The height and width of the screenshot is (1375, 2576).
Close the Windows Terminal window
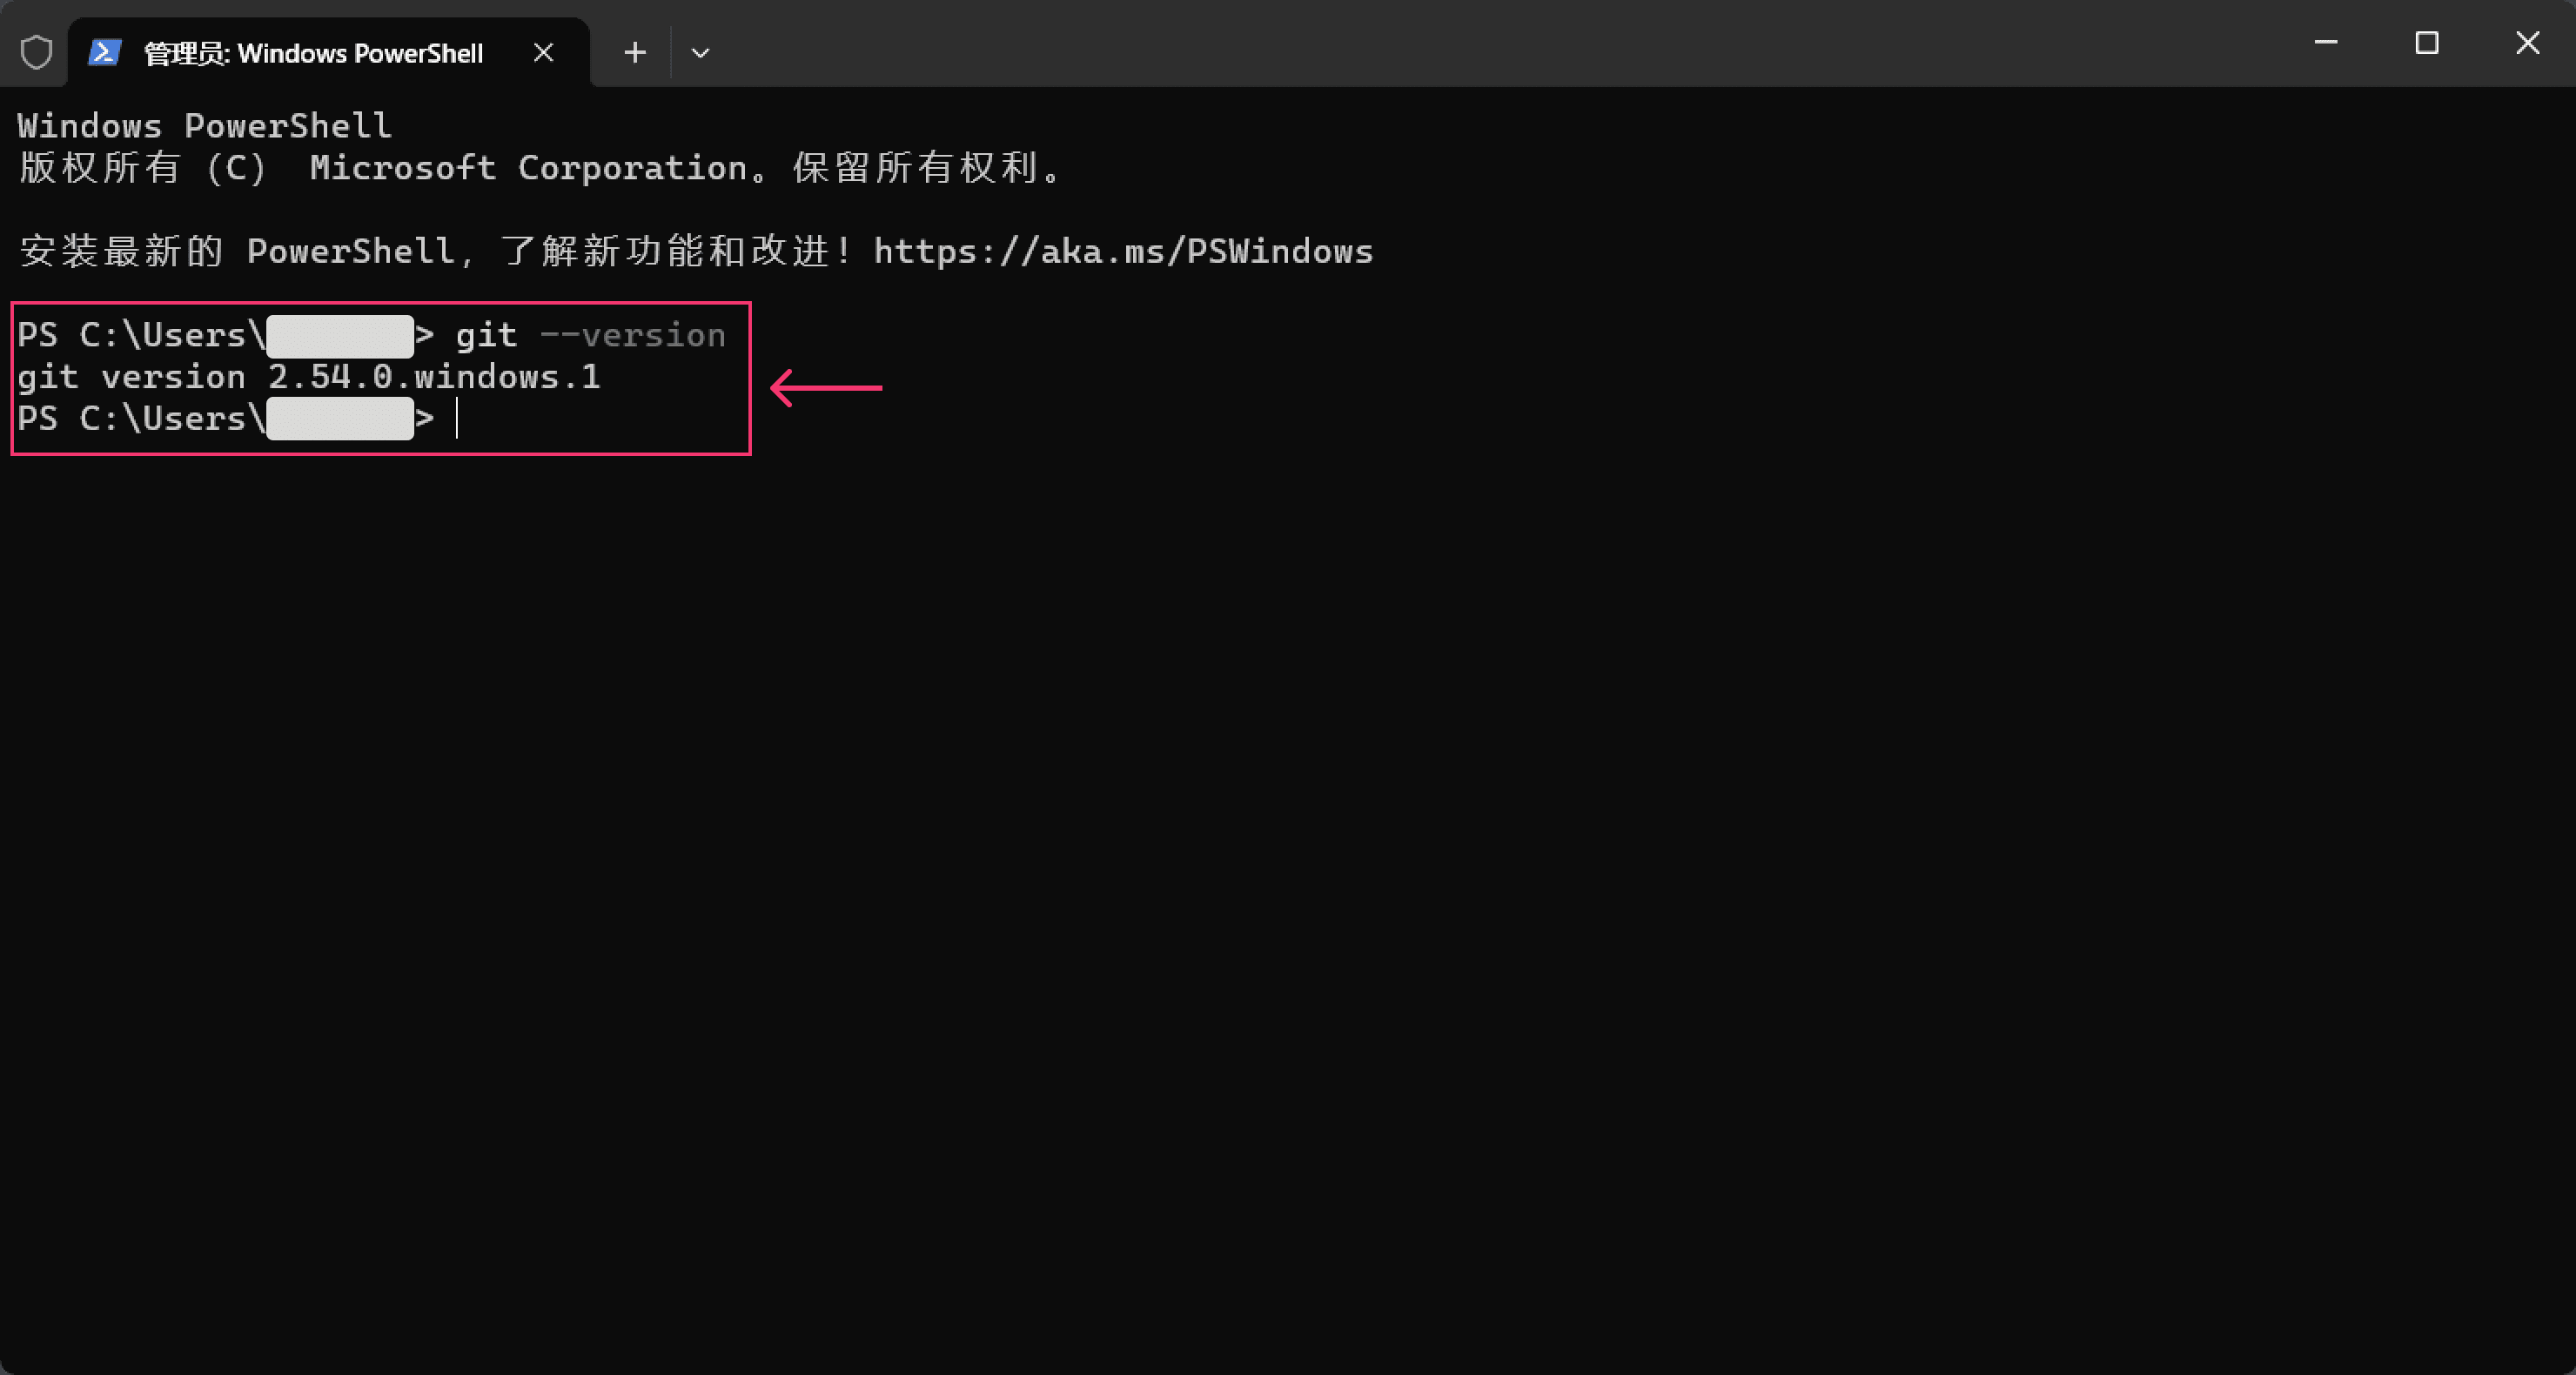[x=2527, y=43]
